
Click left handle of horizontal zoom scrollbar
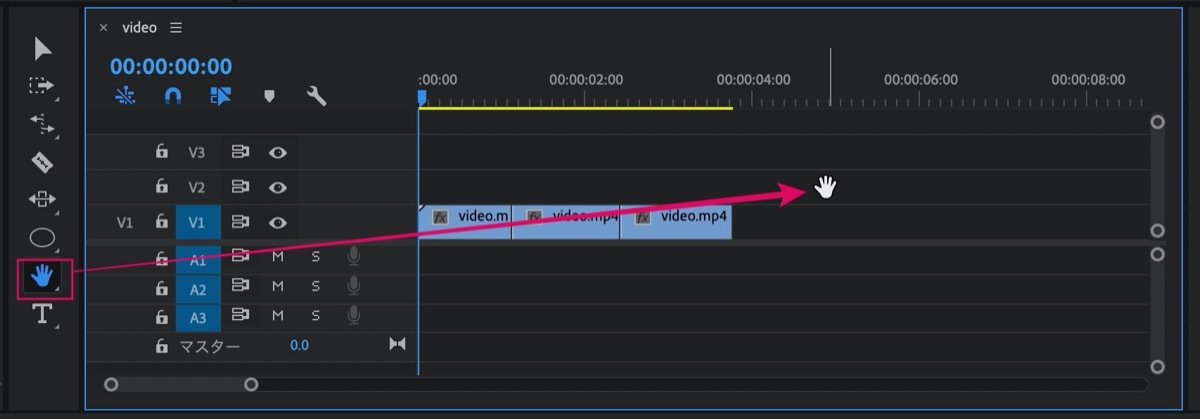point(111,384)
